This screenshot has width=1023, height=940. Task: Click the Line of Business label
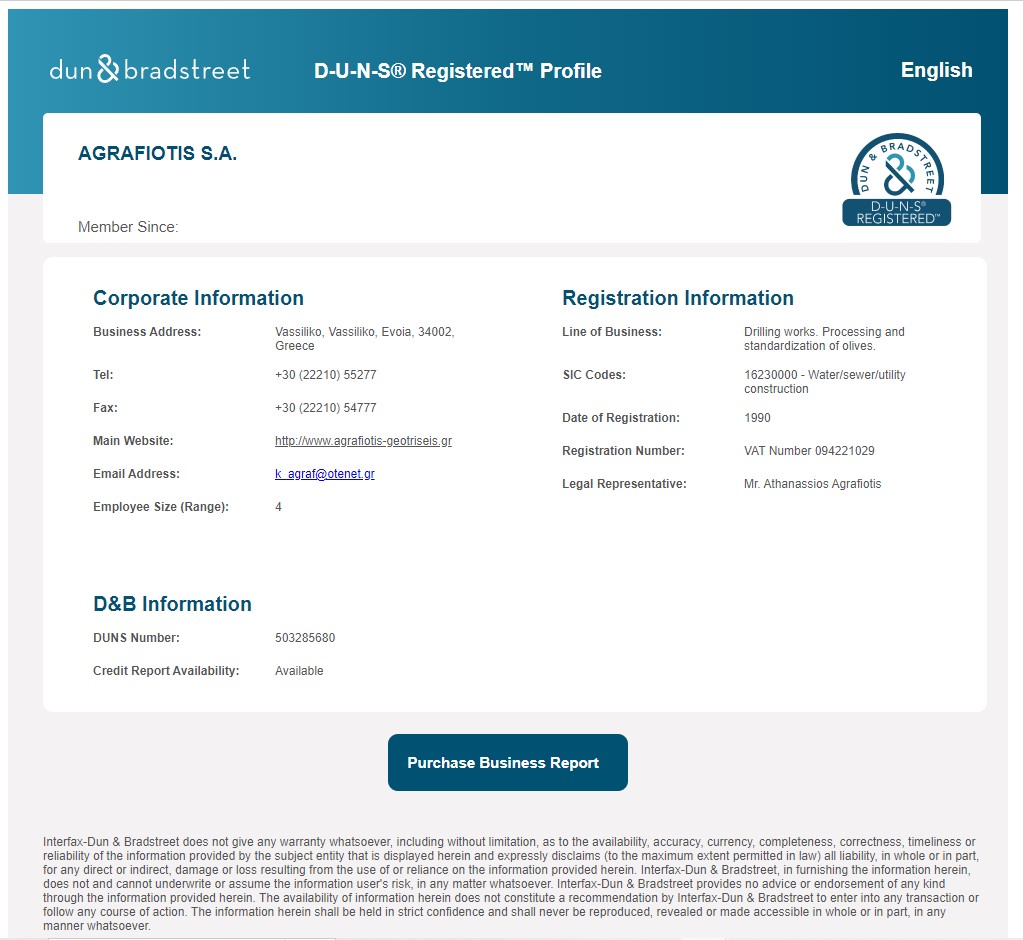point(612,332)
